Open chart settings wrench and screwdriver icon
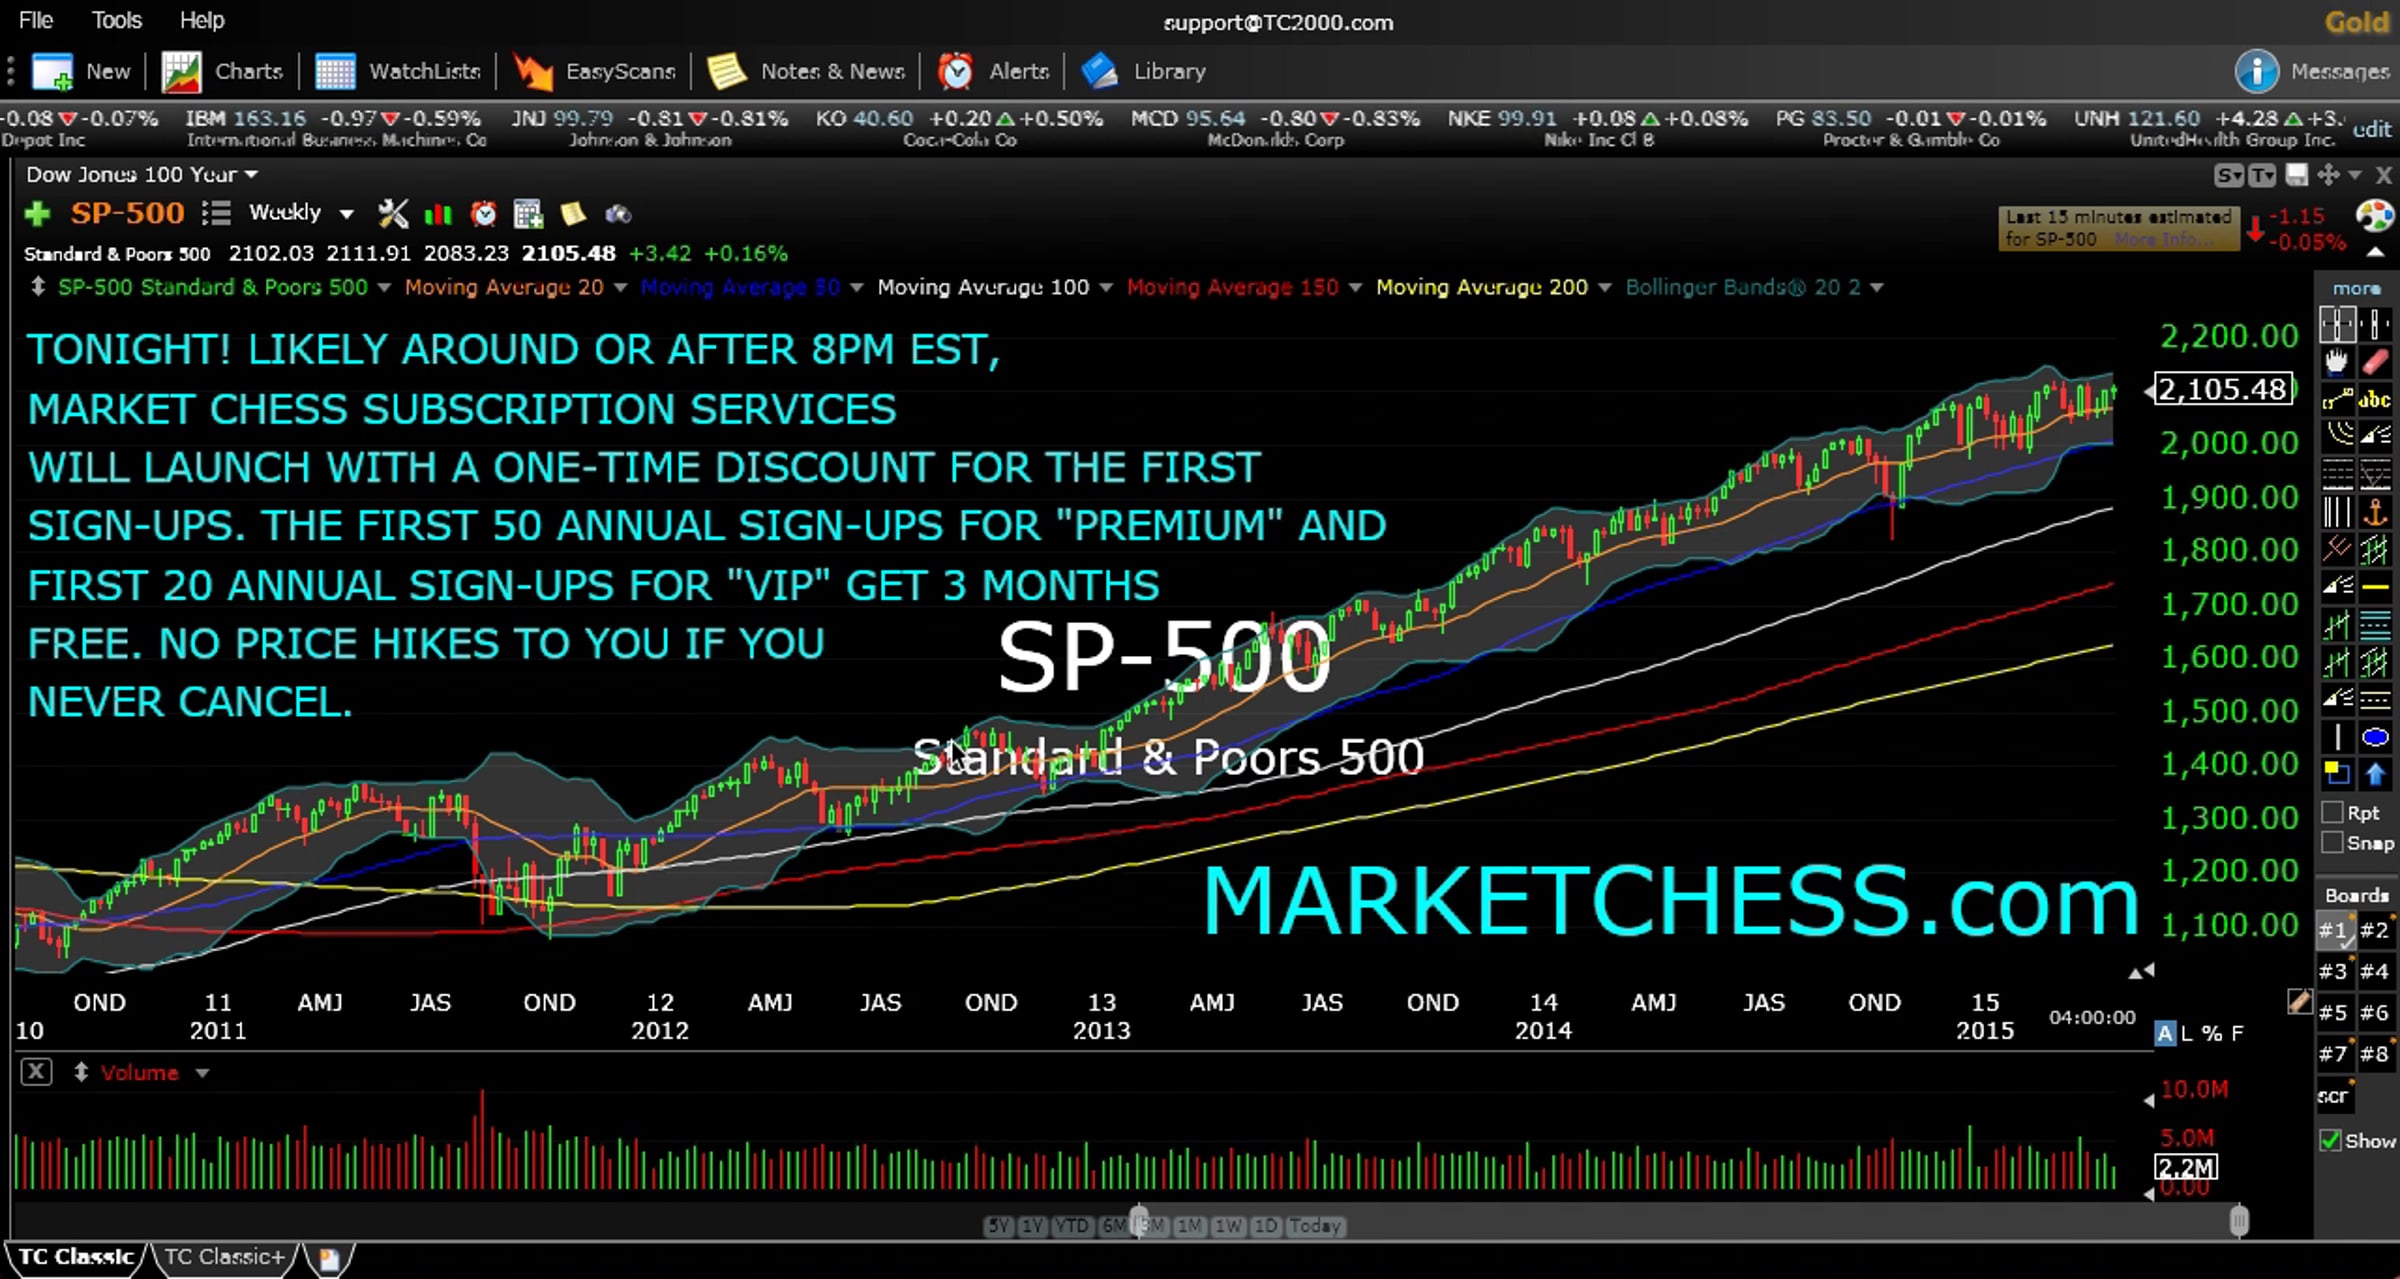Screen dimensions: 2400x1279 pos(393,213)
